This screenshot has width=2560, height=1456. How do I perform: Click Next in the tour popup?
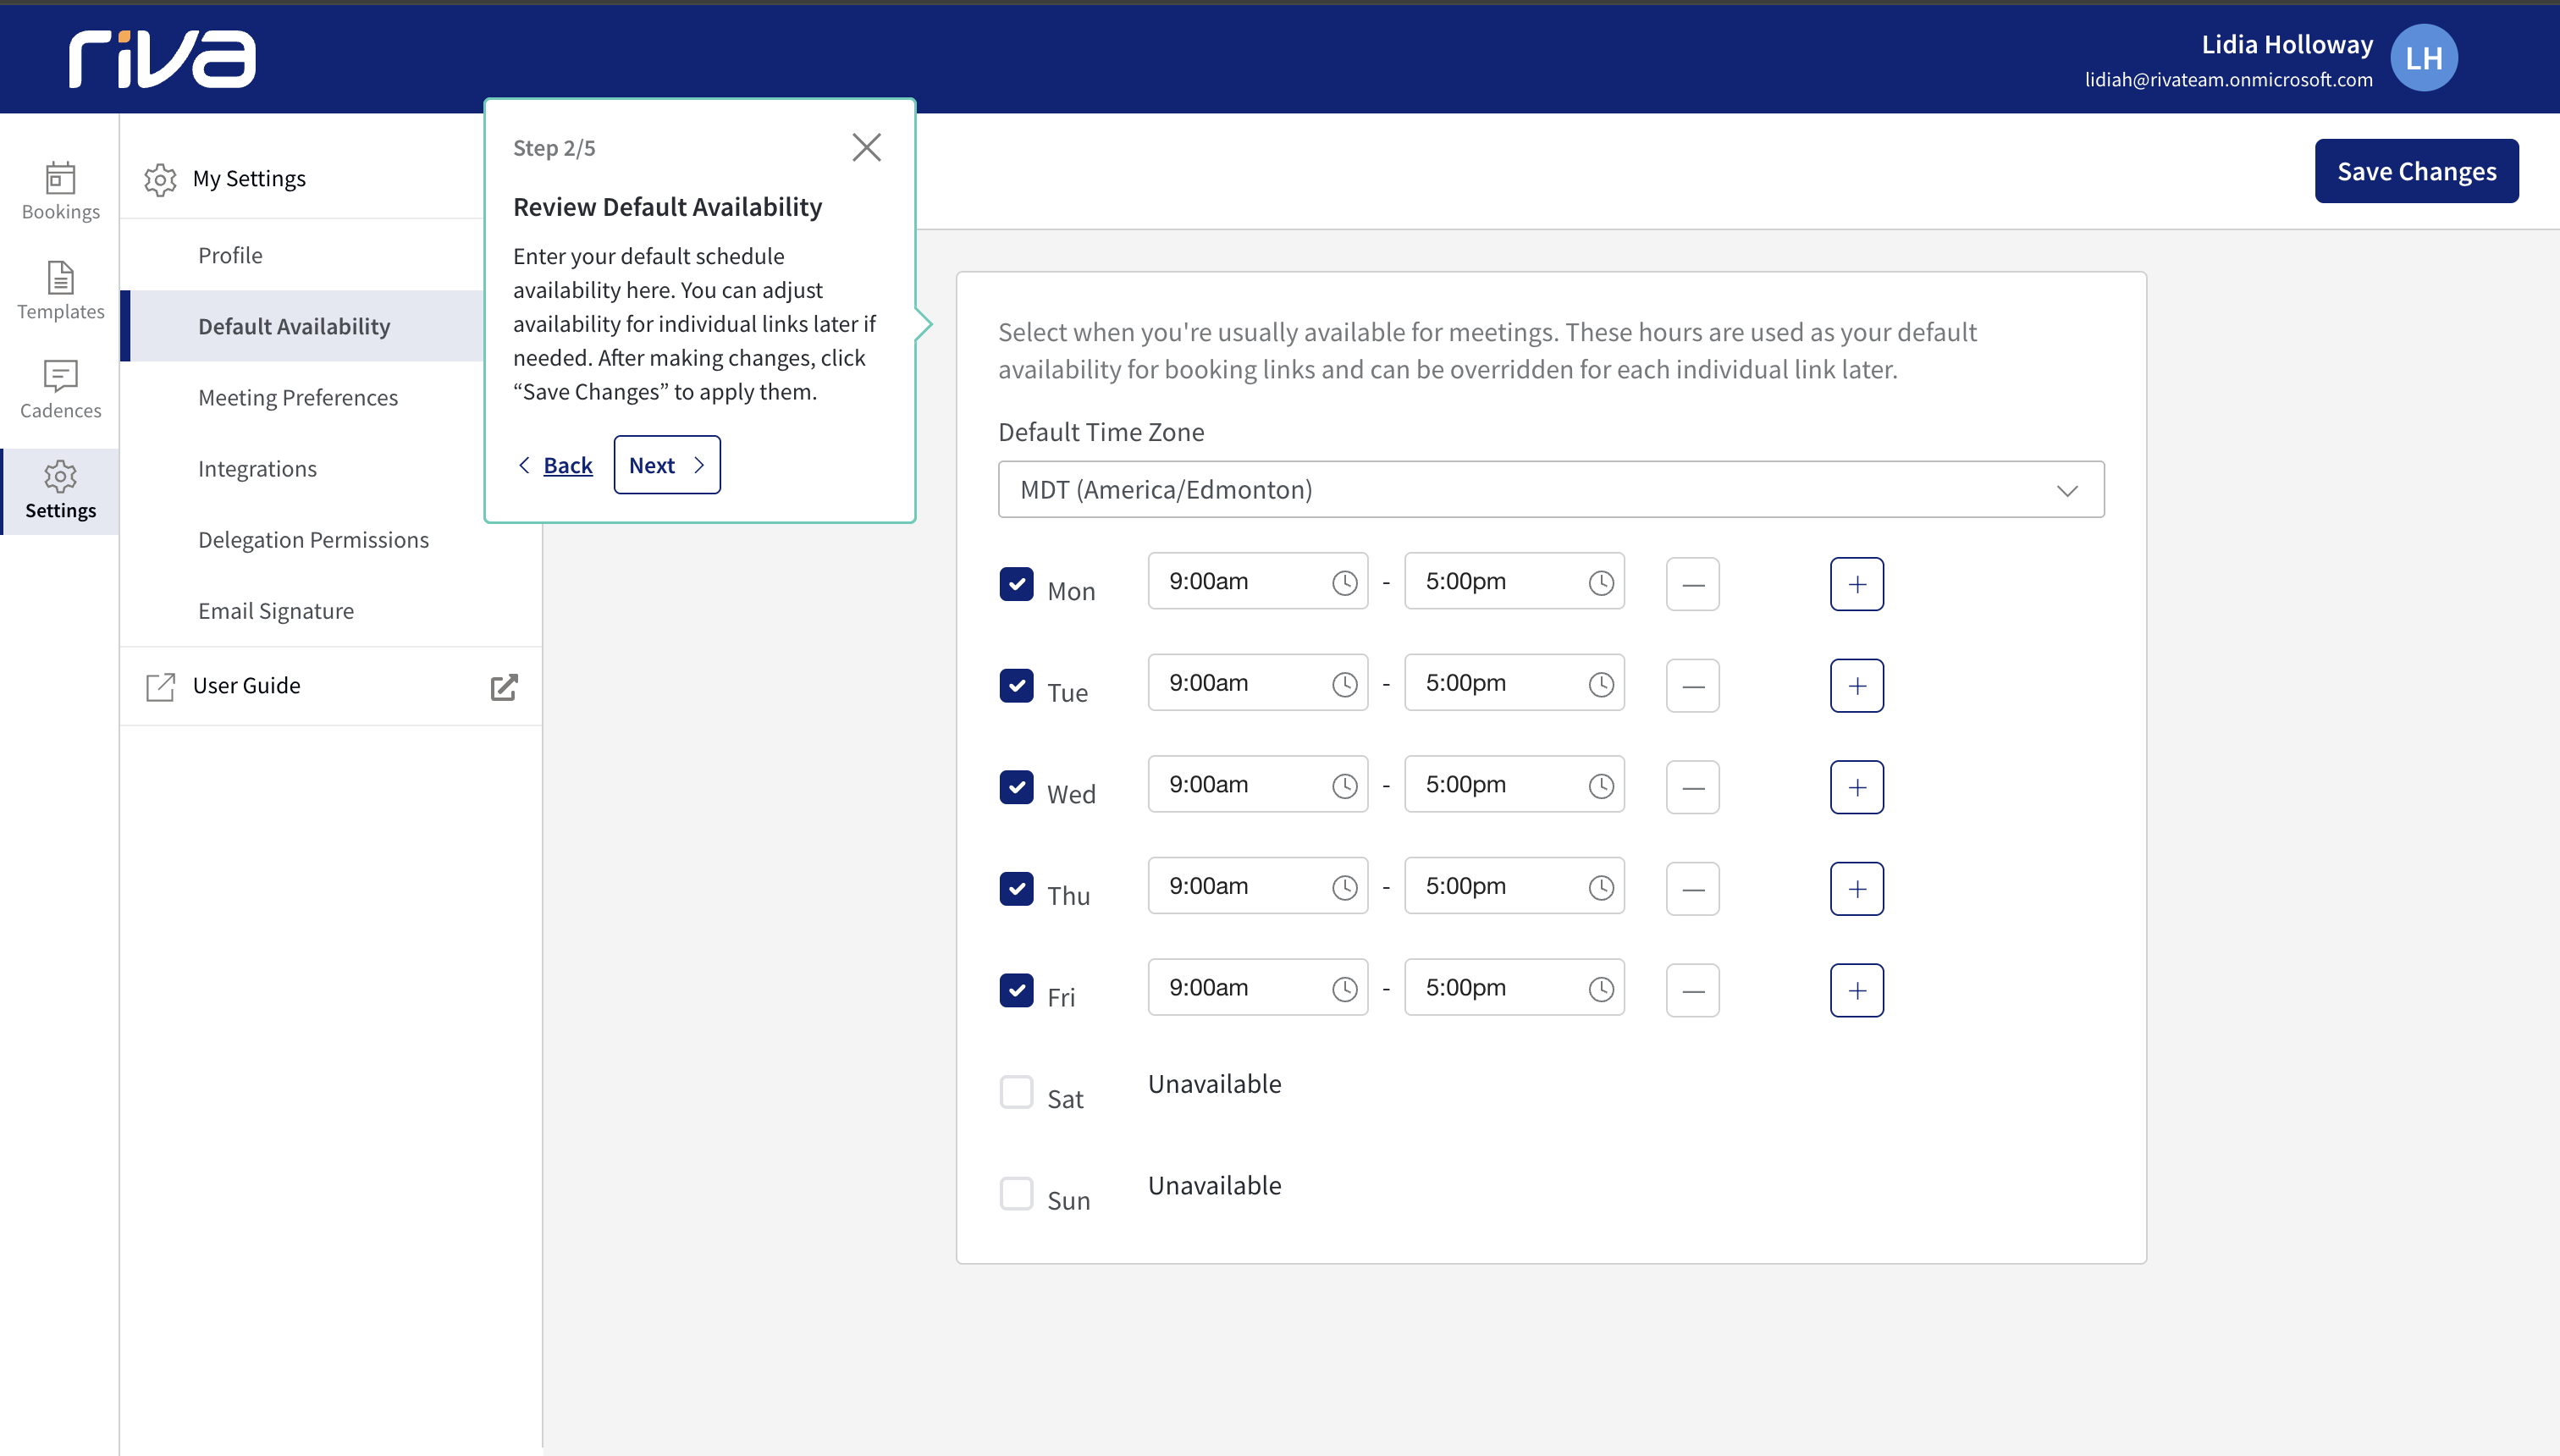tap(666, 465)
